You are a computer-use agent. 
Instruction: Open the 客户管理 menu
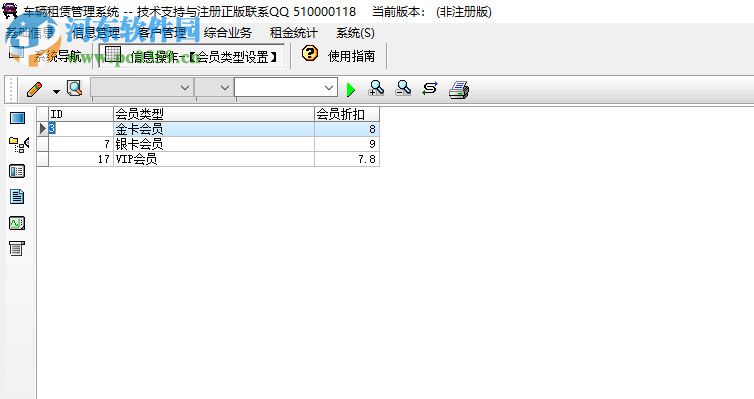162,33
